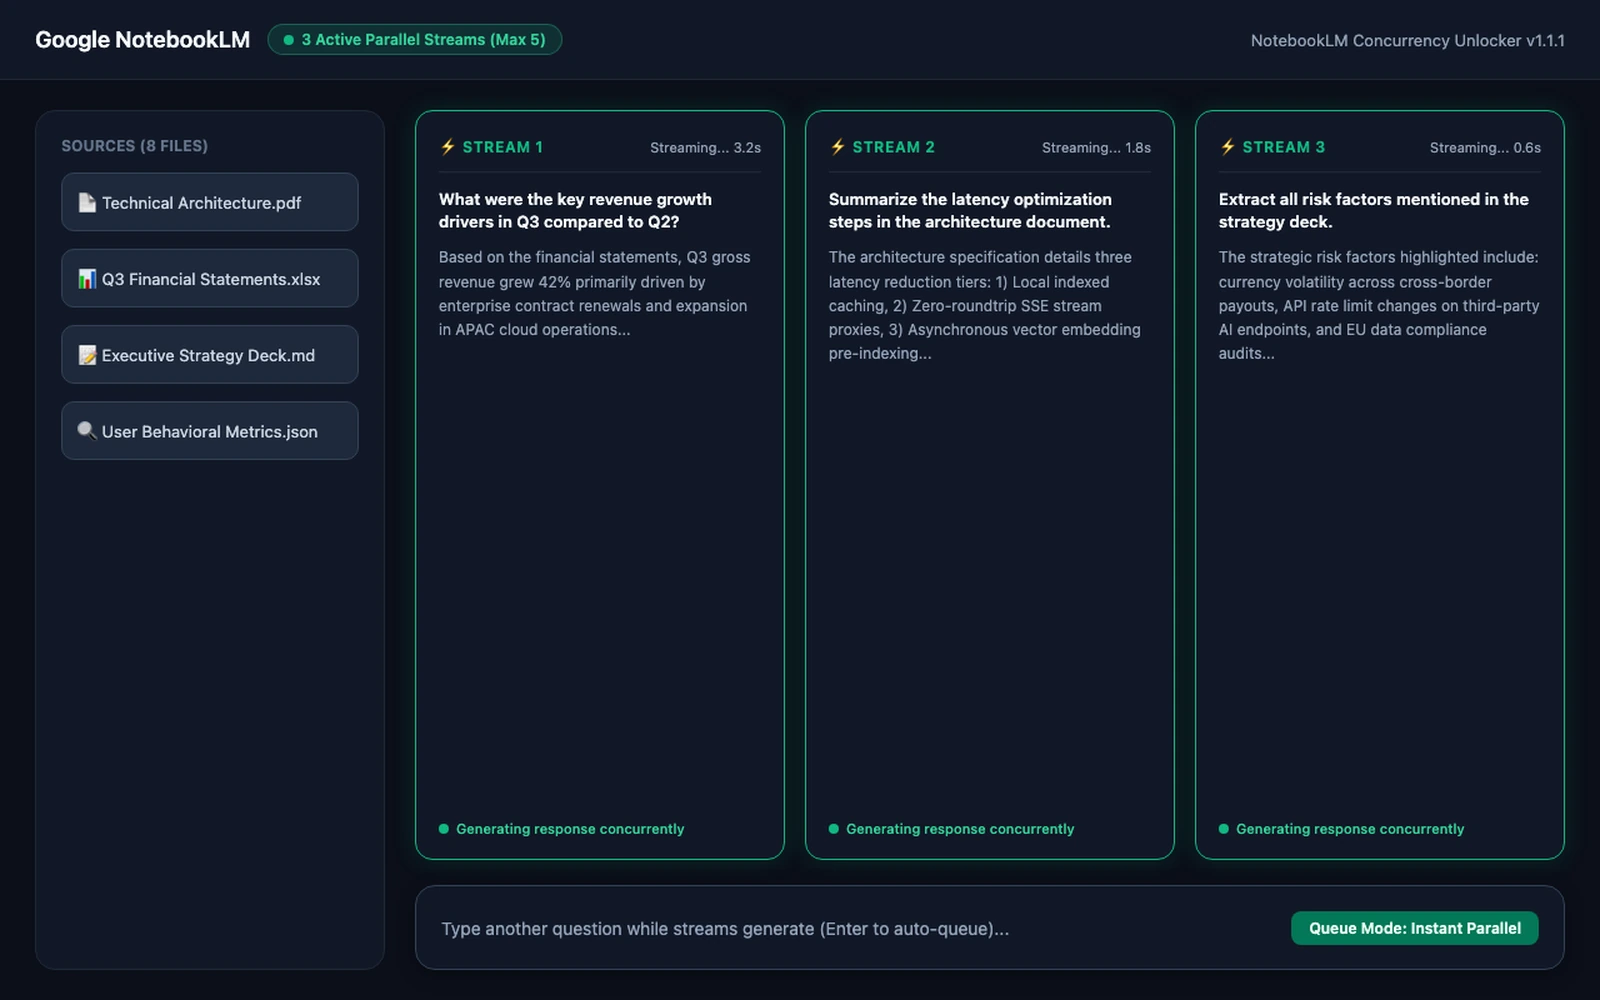Select the Executive Strategy Deck.md source

(210, 354)
